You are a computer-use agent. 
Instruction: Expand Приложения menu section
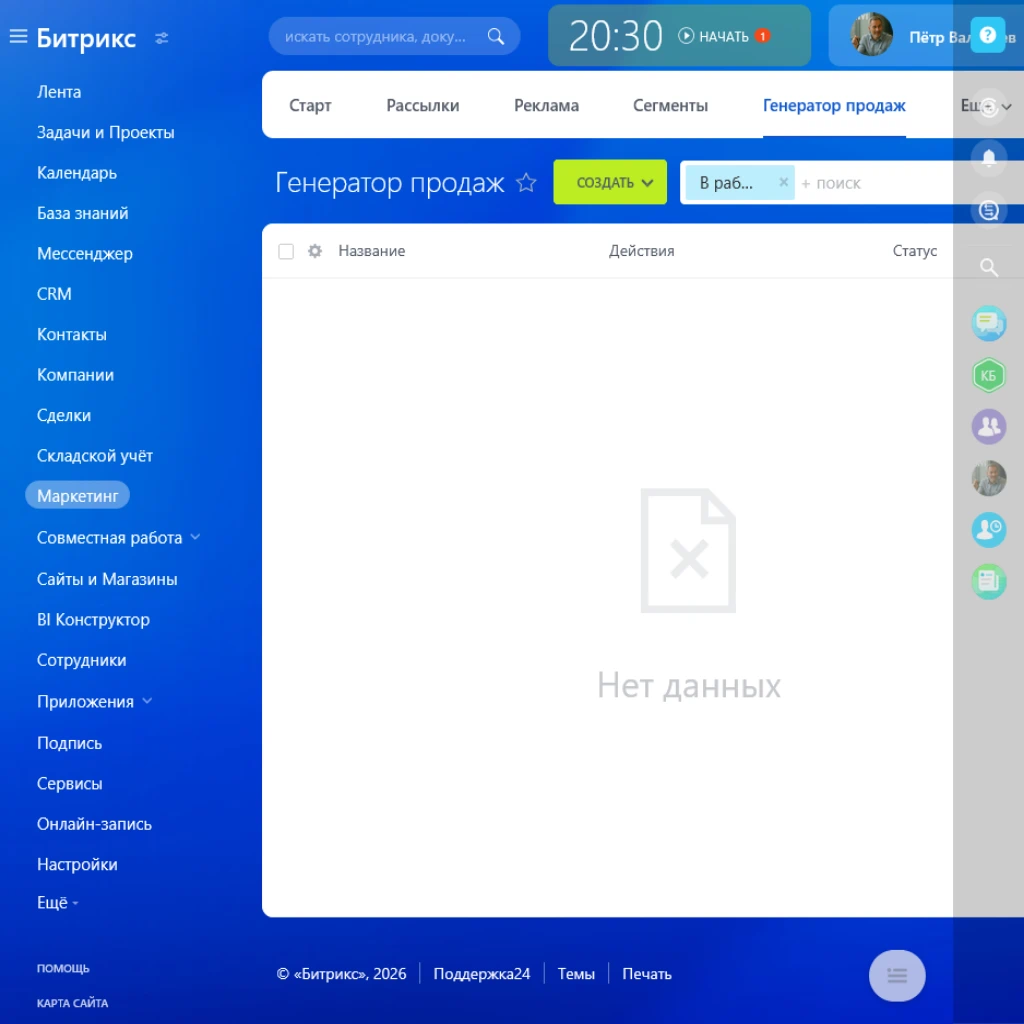[147, 701]
